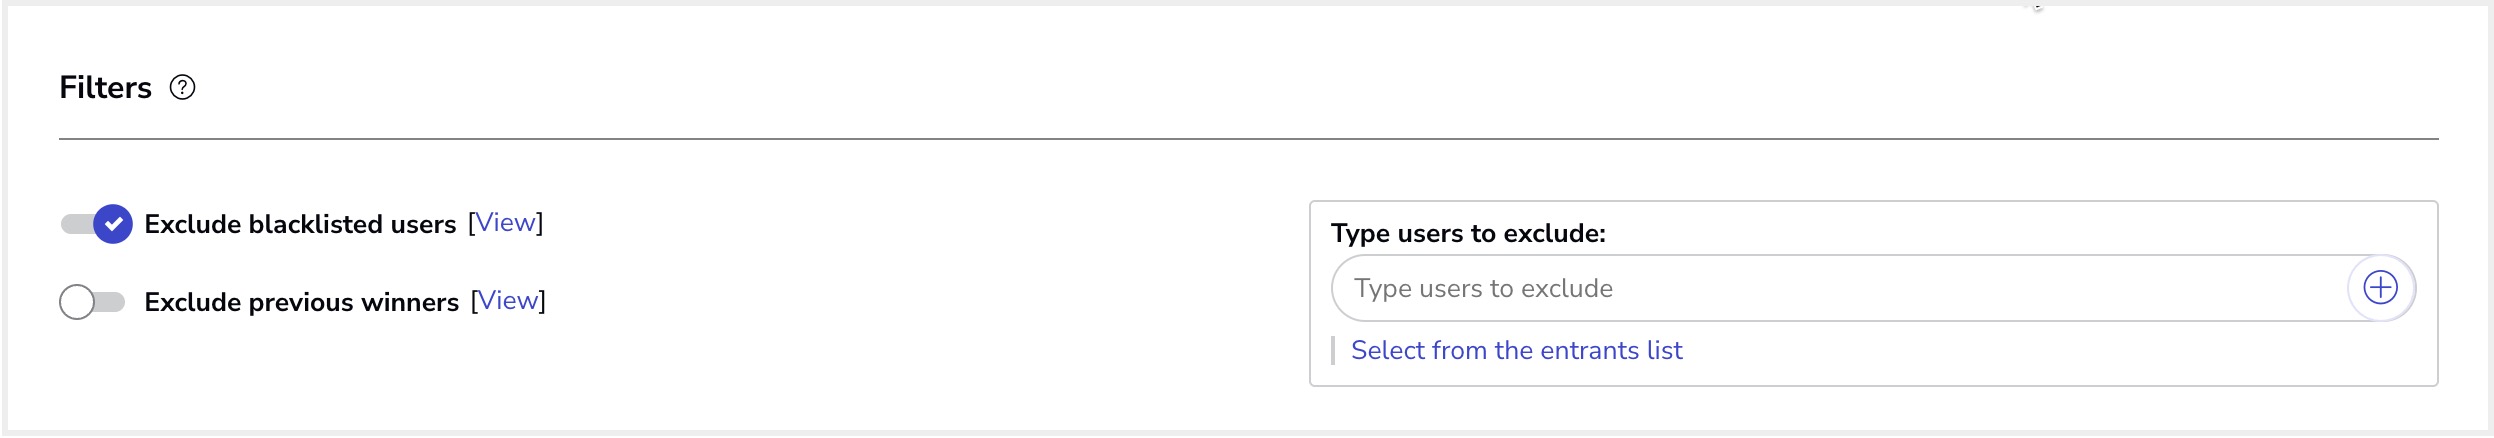The height and width of the screenshot is (438, 2494).
Task: Click the help icon beside Filters
Action: (182, 88)
